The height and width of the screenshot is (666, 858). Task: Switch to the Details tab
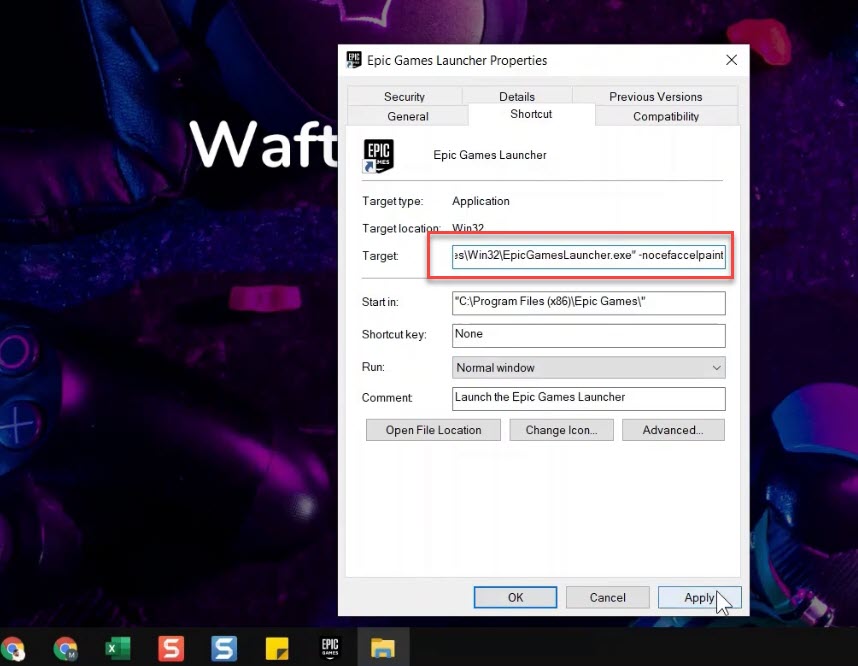click(517, 96)
